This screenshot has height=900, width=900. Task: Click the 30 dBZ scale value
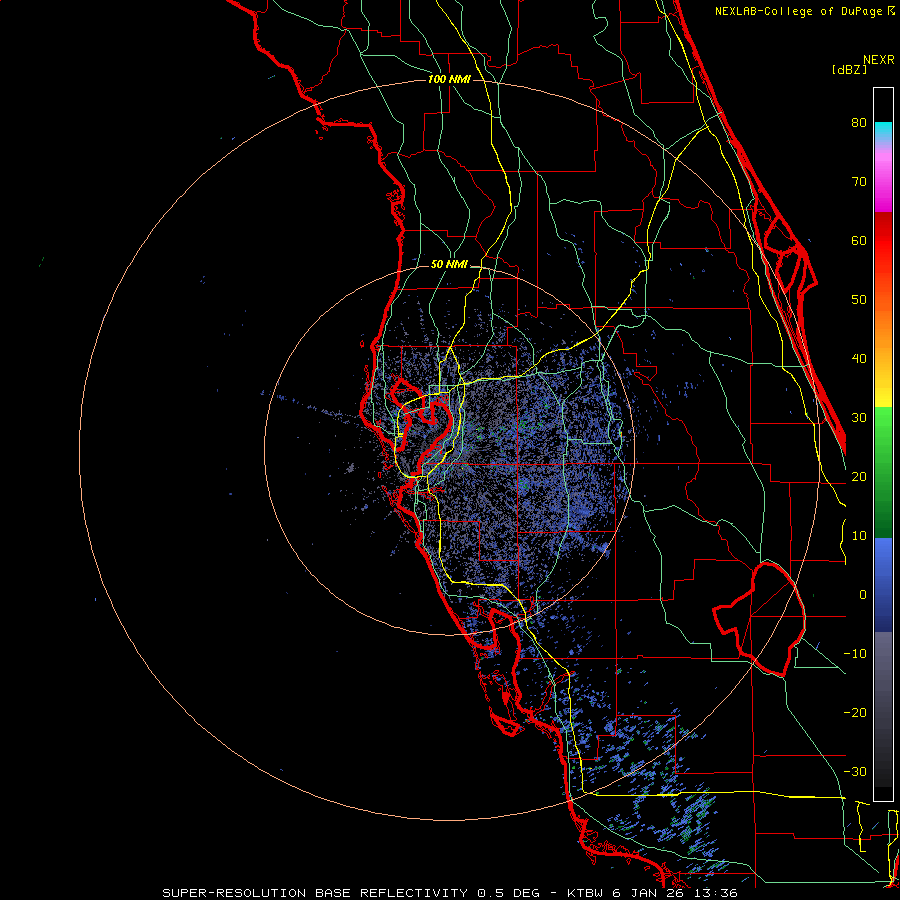tap(859, 418)
